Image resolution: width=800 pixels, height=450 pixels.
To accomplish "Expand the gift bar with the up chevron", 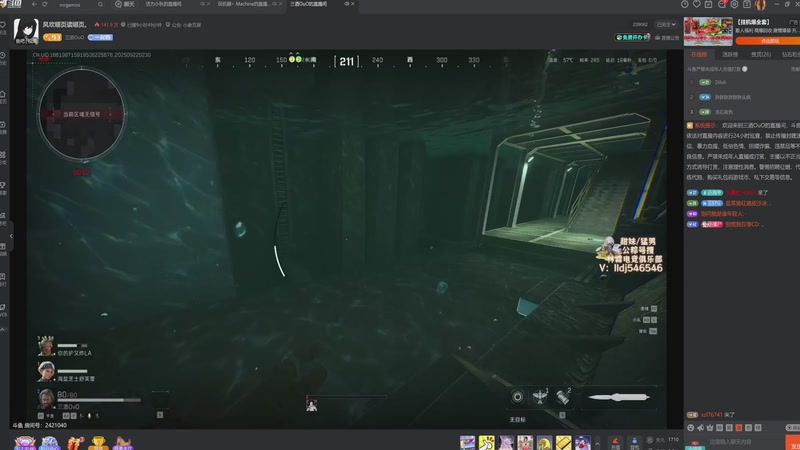I will point(597,443).
